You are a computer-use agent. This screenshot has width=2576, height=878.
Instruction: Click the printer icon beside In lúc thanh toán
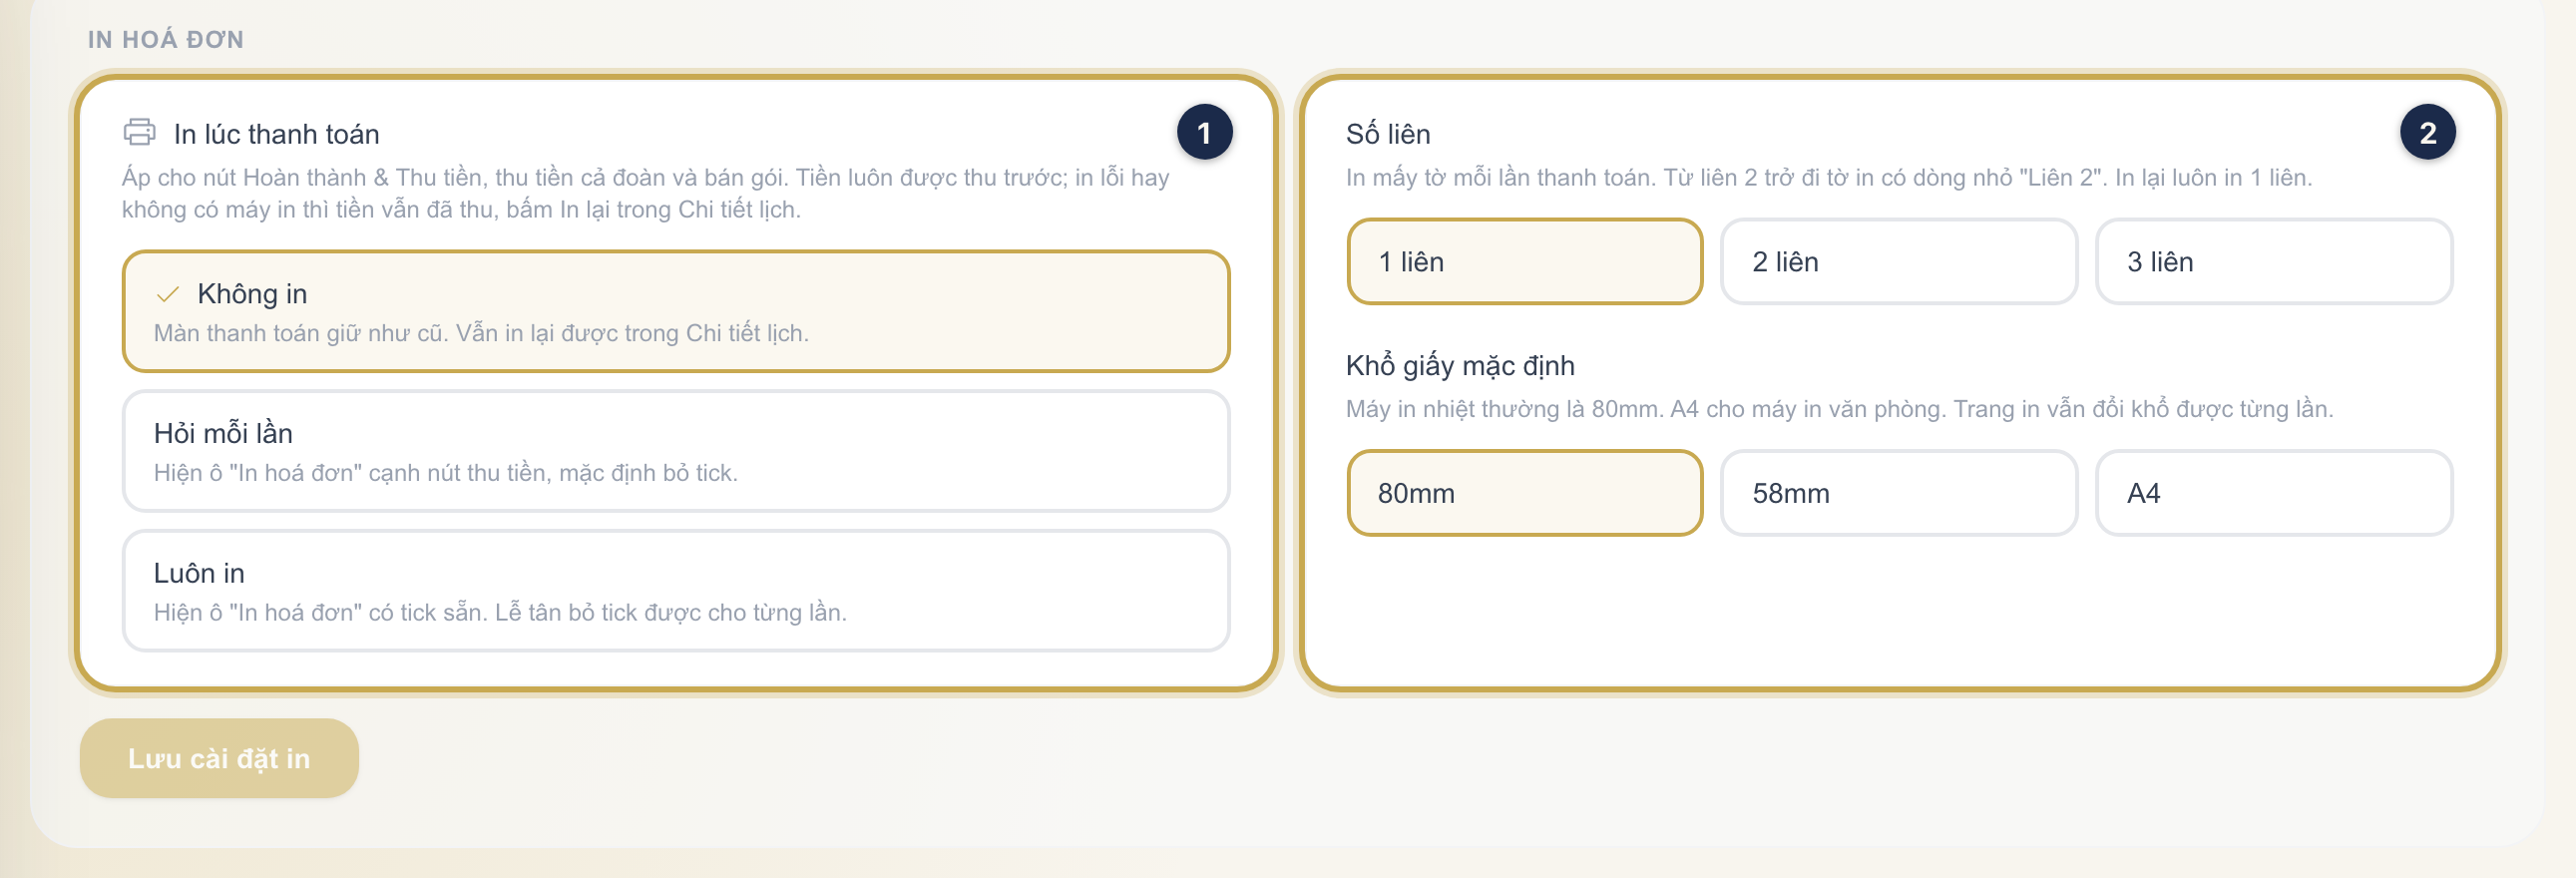click(139, 132)
